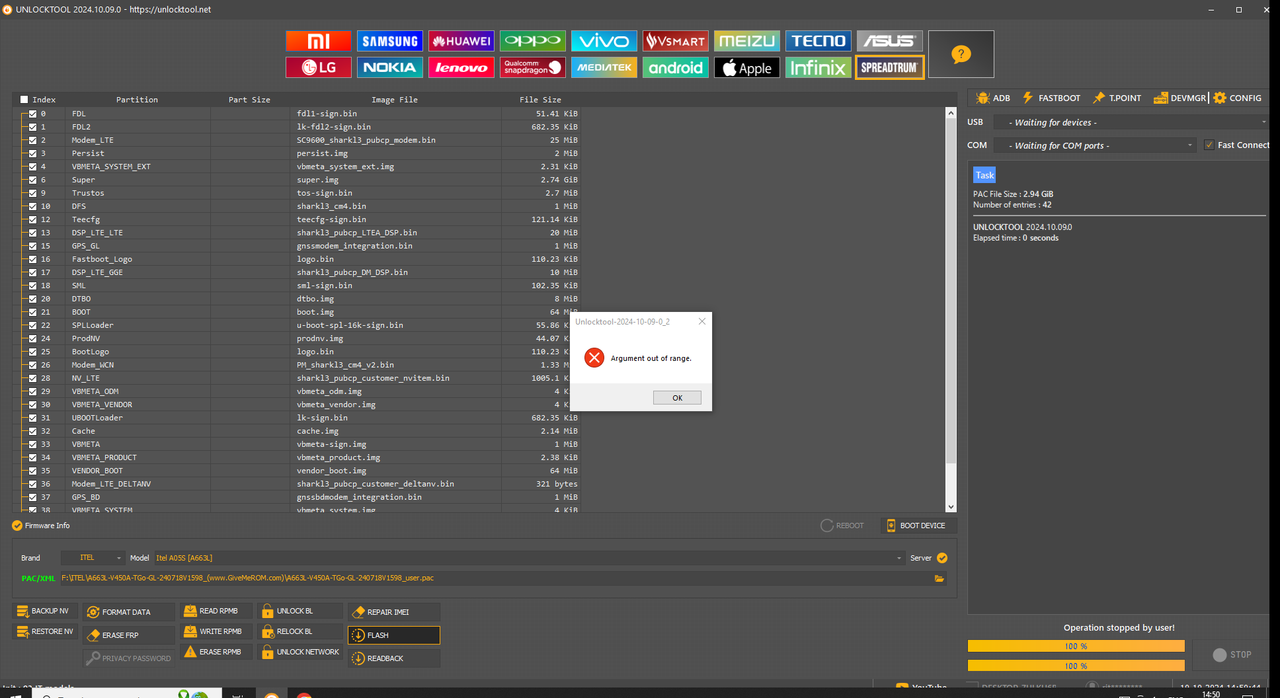Click the RESTORE NV button
The image size is (1280, 698).
click(45, 631)
